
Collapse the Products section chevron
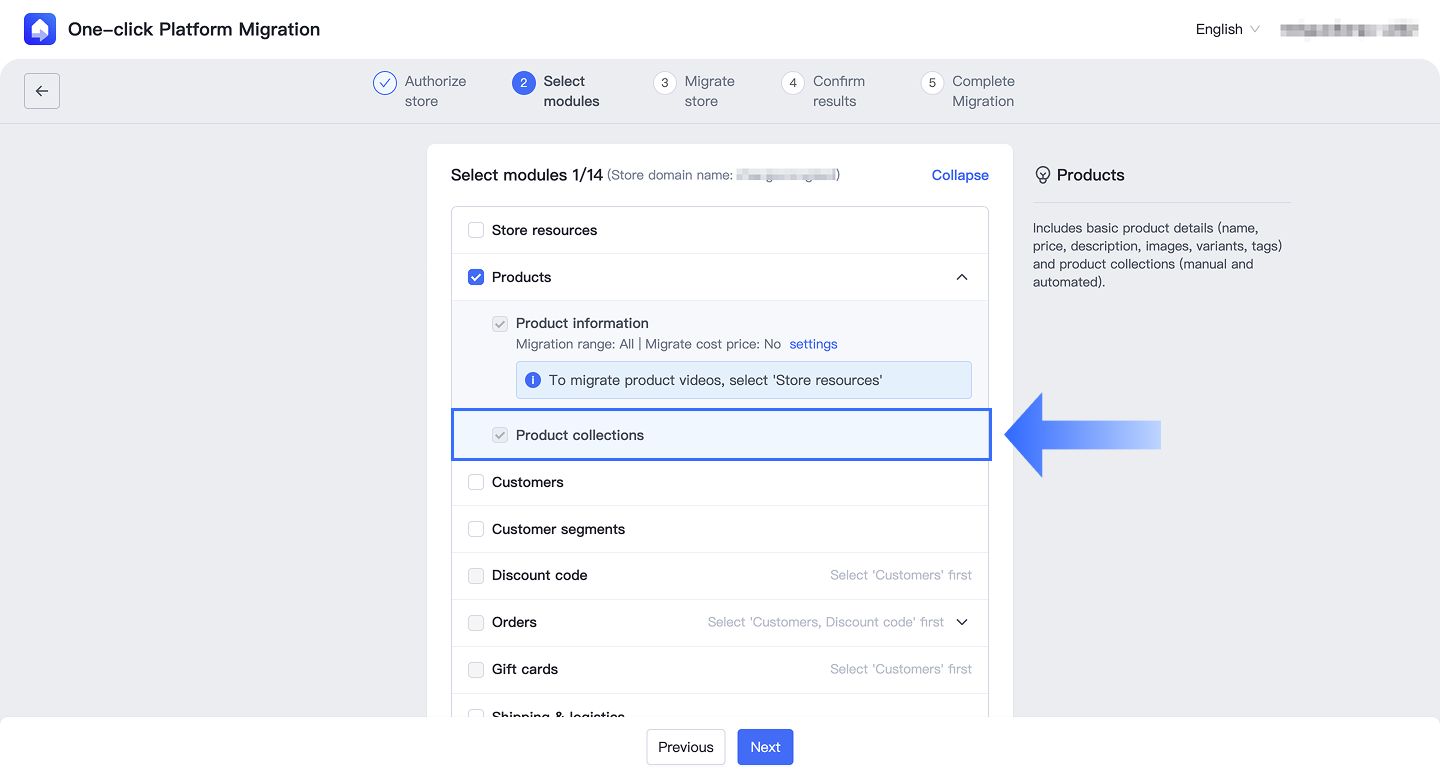click(x=962, y=277)
